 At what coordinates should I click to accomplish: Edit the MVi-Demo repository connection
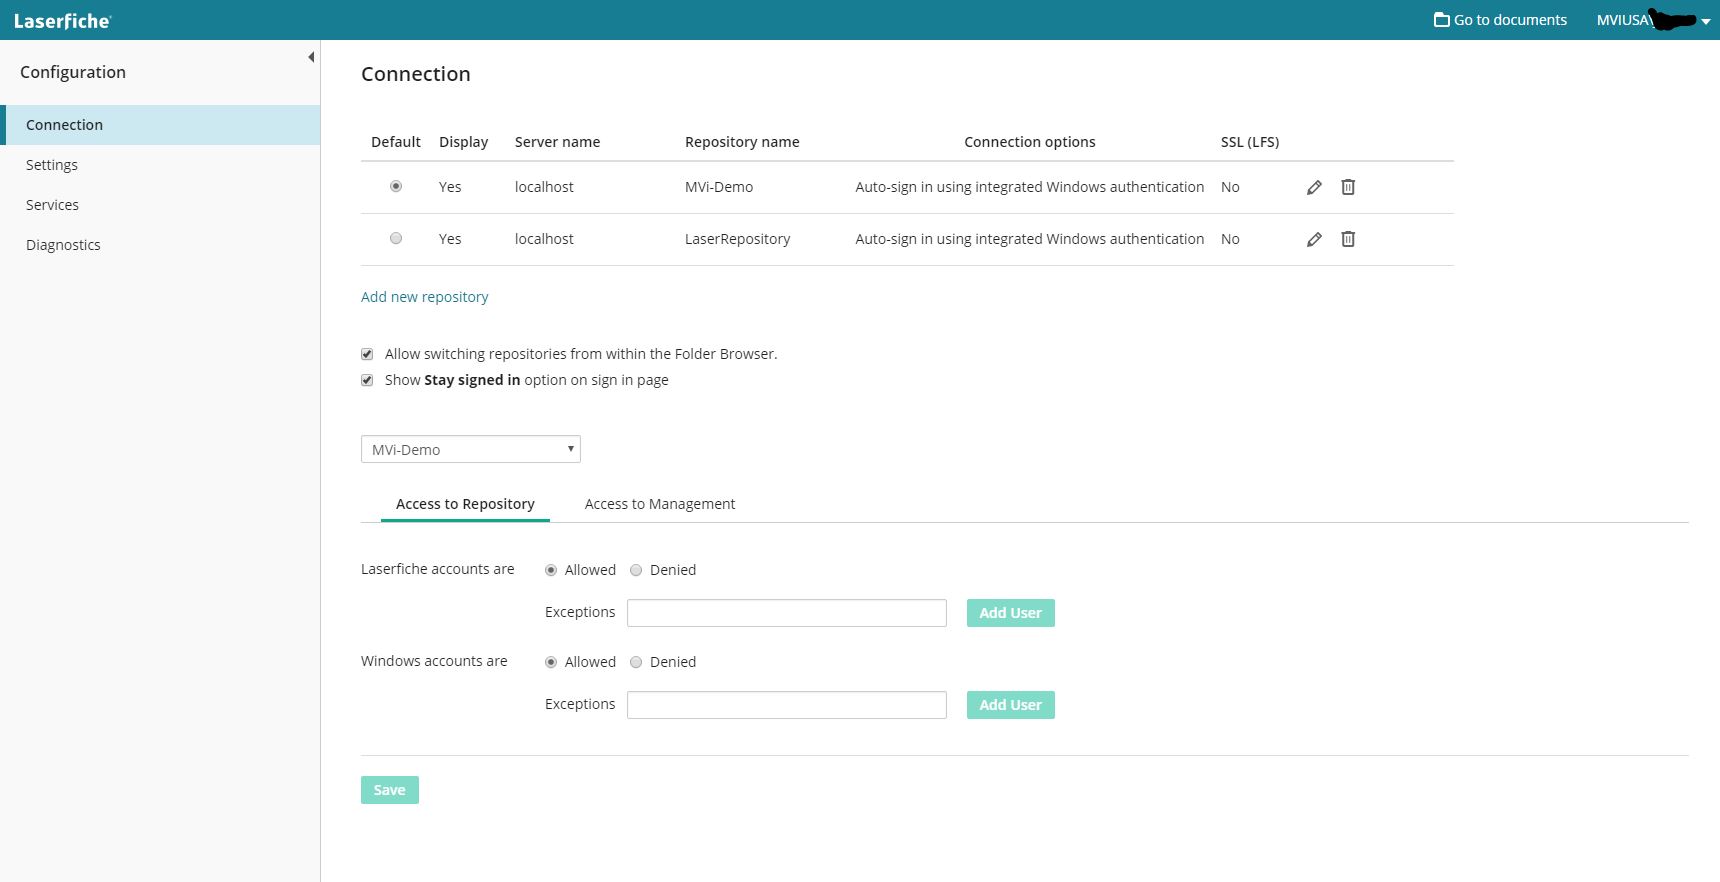1314,187
